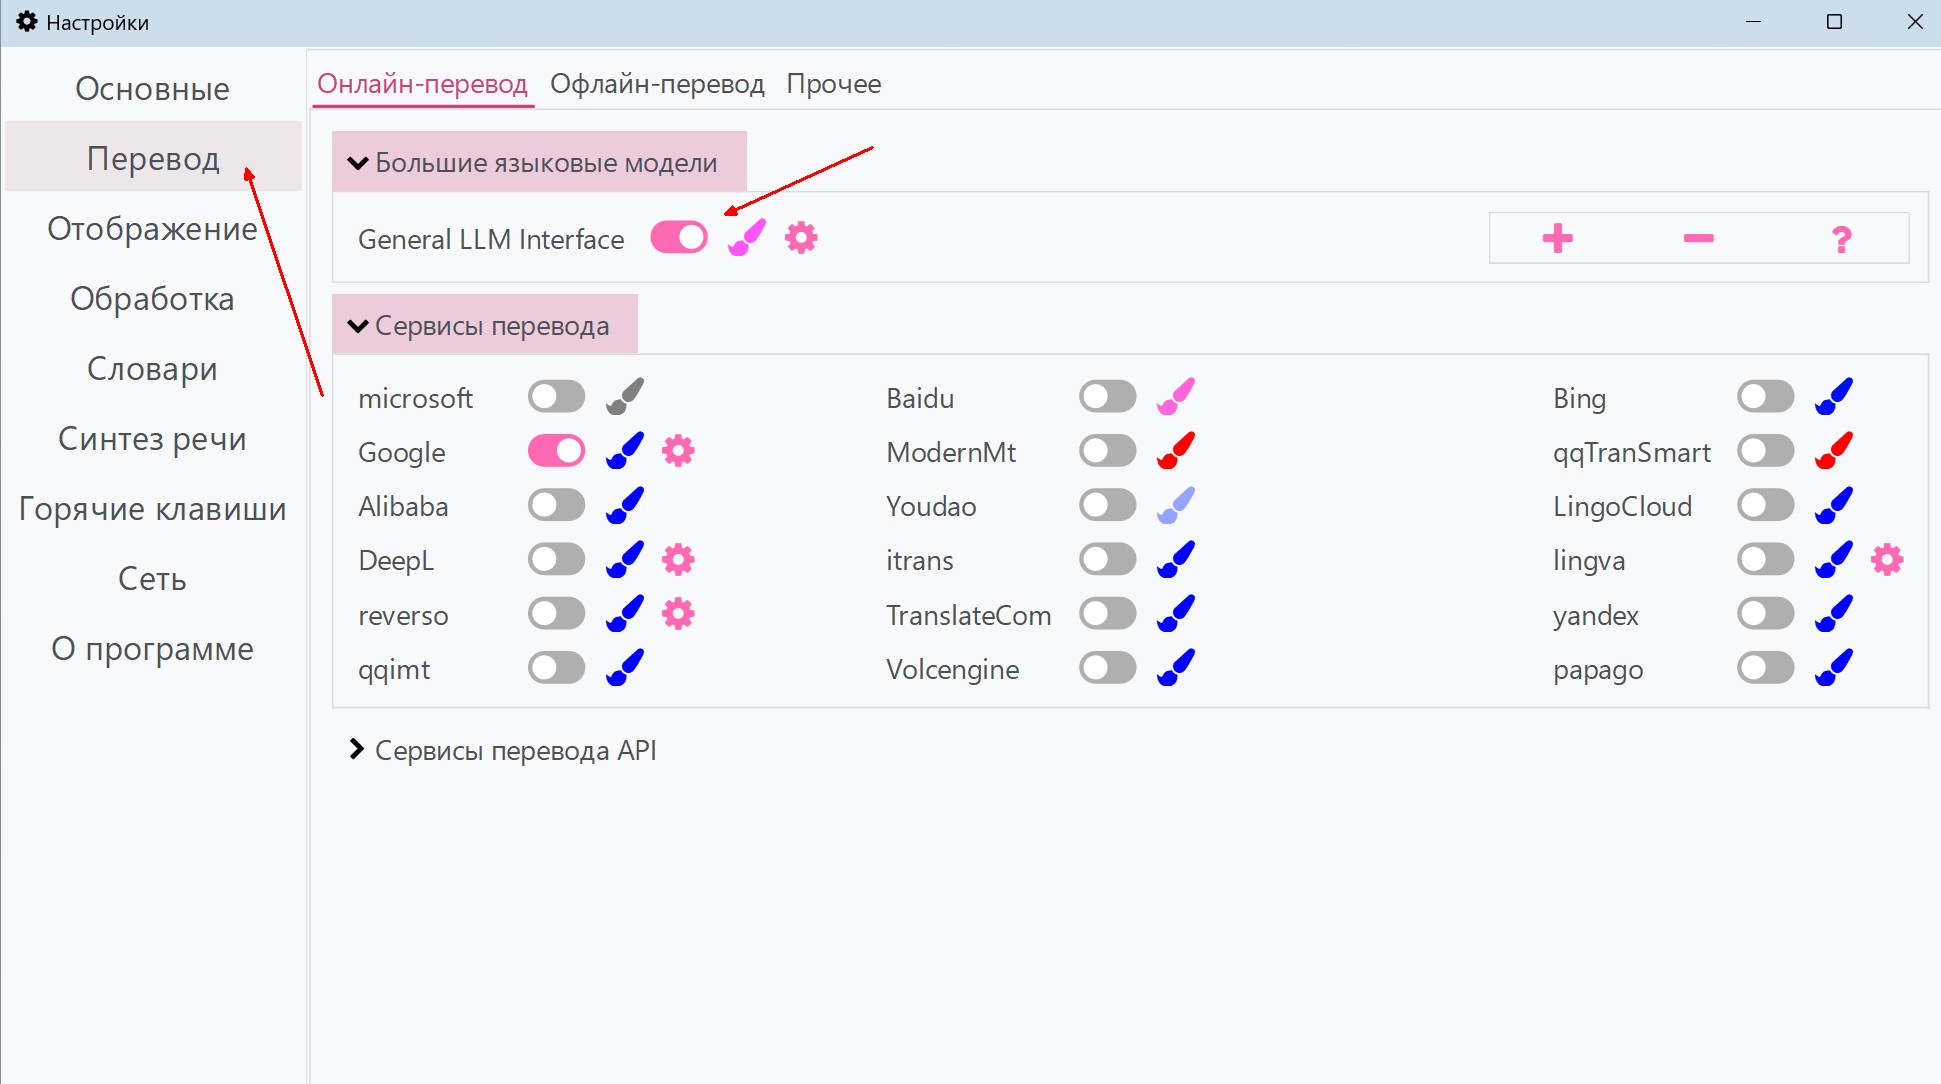Click the brush icon next to reverso
The image size is (1941, 1084).
pyautogui.click(x=625, y=613)
